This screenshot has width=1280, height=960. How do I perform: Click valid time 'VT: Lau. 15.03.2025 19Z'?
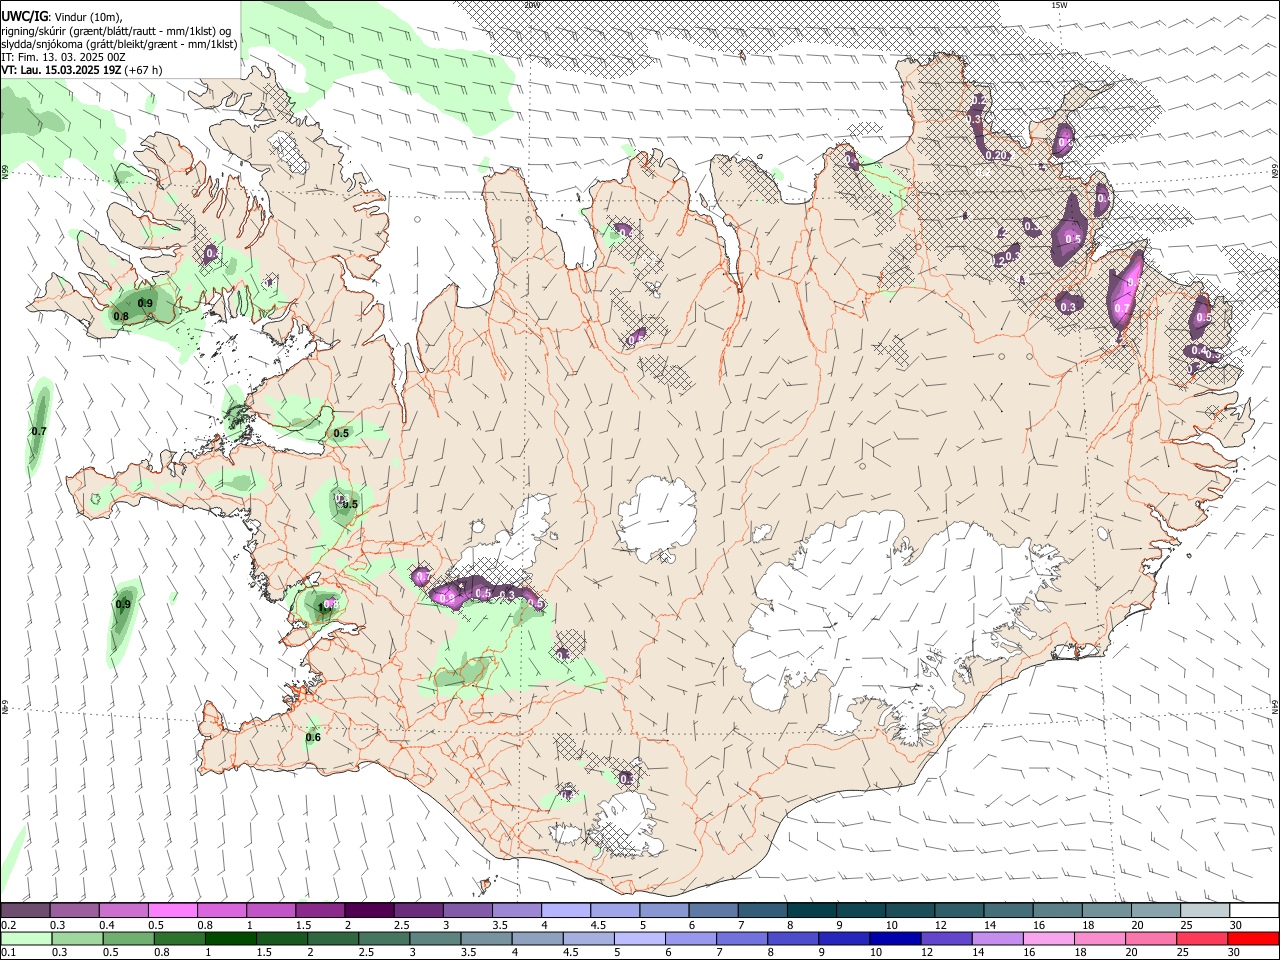pyautogui.click(x=61, y=70)
